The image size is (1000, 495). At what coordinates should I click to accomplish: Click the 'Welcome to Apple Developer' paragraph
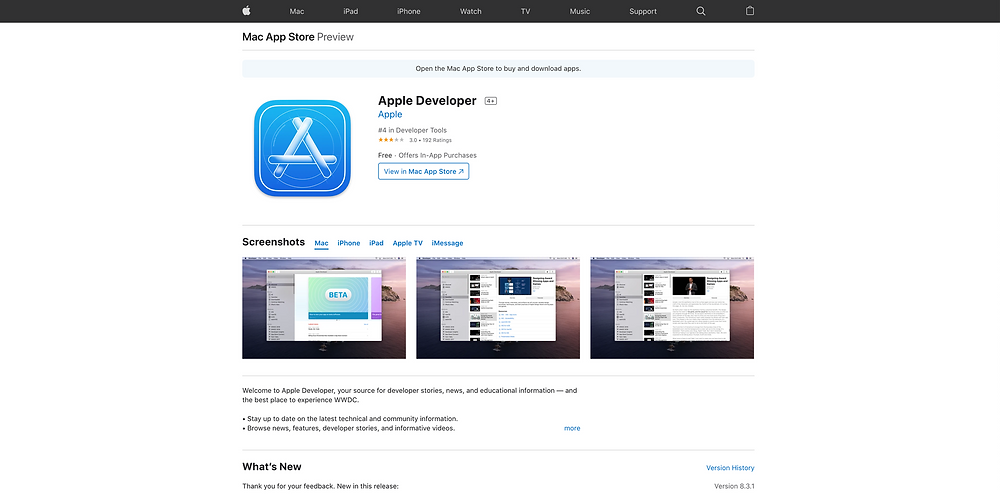tap(409, 395)
